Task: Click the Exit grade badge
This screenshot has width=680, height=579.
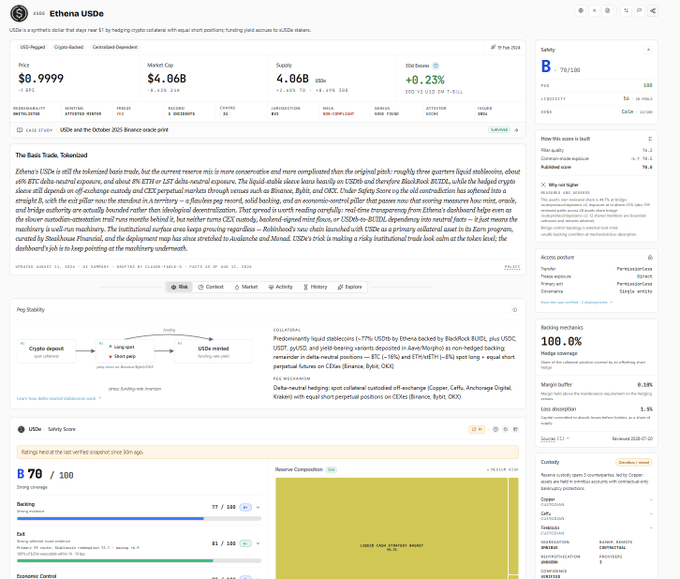Action: [245, 543]
